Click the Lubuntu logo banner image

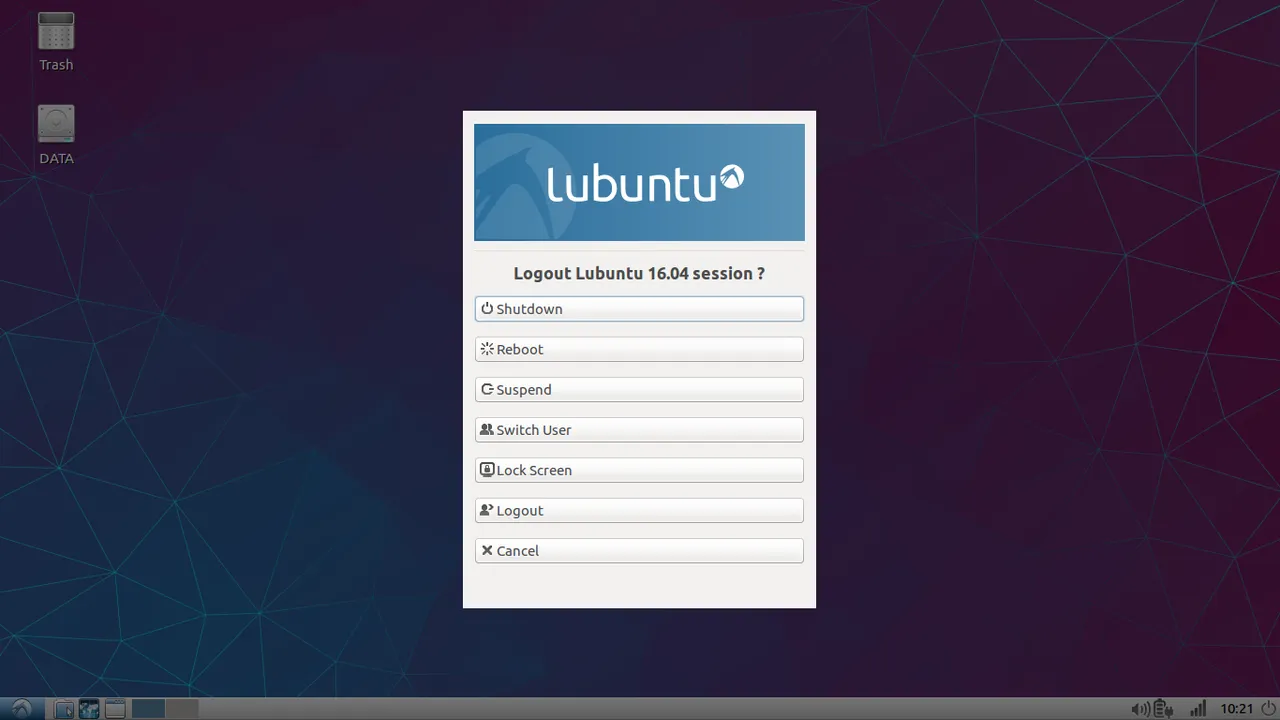pos(639,182)
